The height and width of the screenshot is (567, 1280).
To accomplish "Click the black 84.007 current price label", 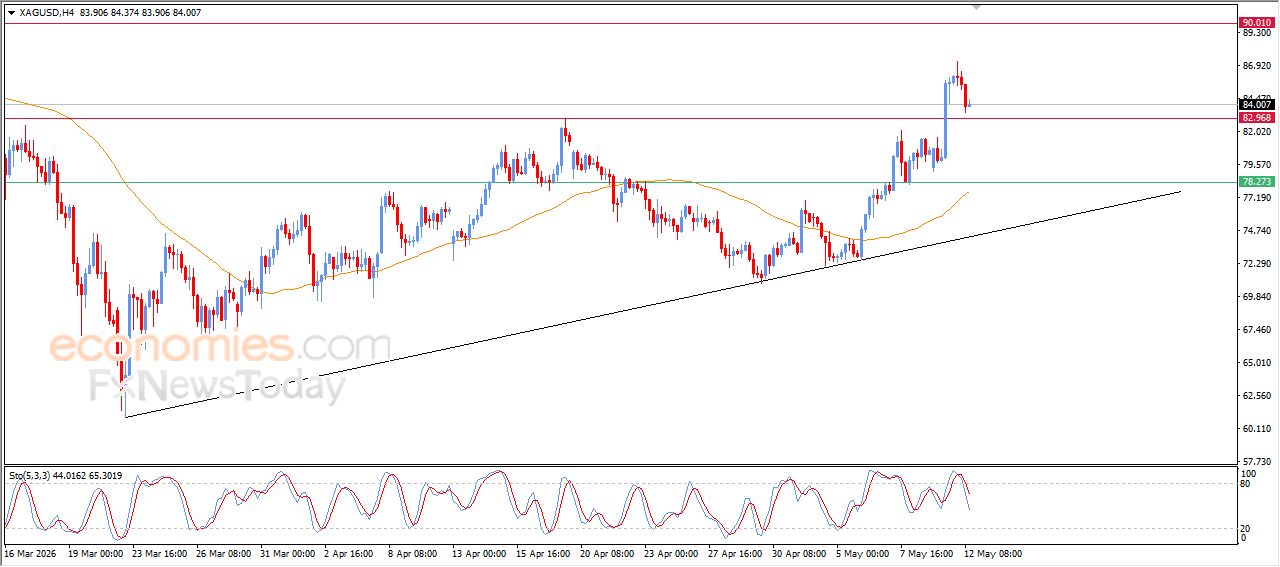I will pos(1256,104).
